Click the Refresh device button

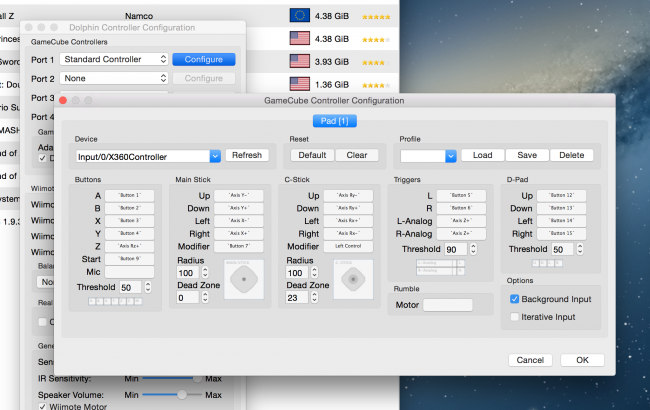coord(247,155)
